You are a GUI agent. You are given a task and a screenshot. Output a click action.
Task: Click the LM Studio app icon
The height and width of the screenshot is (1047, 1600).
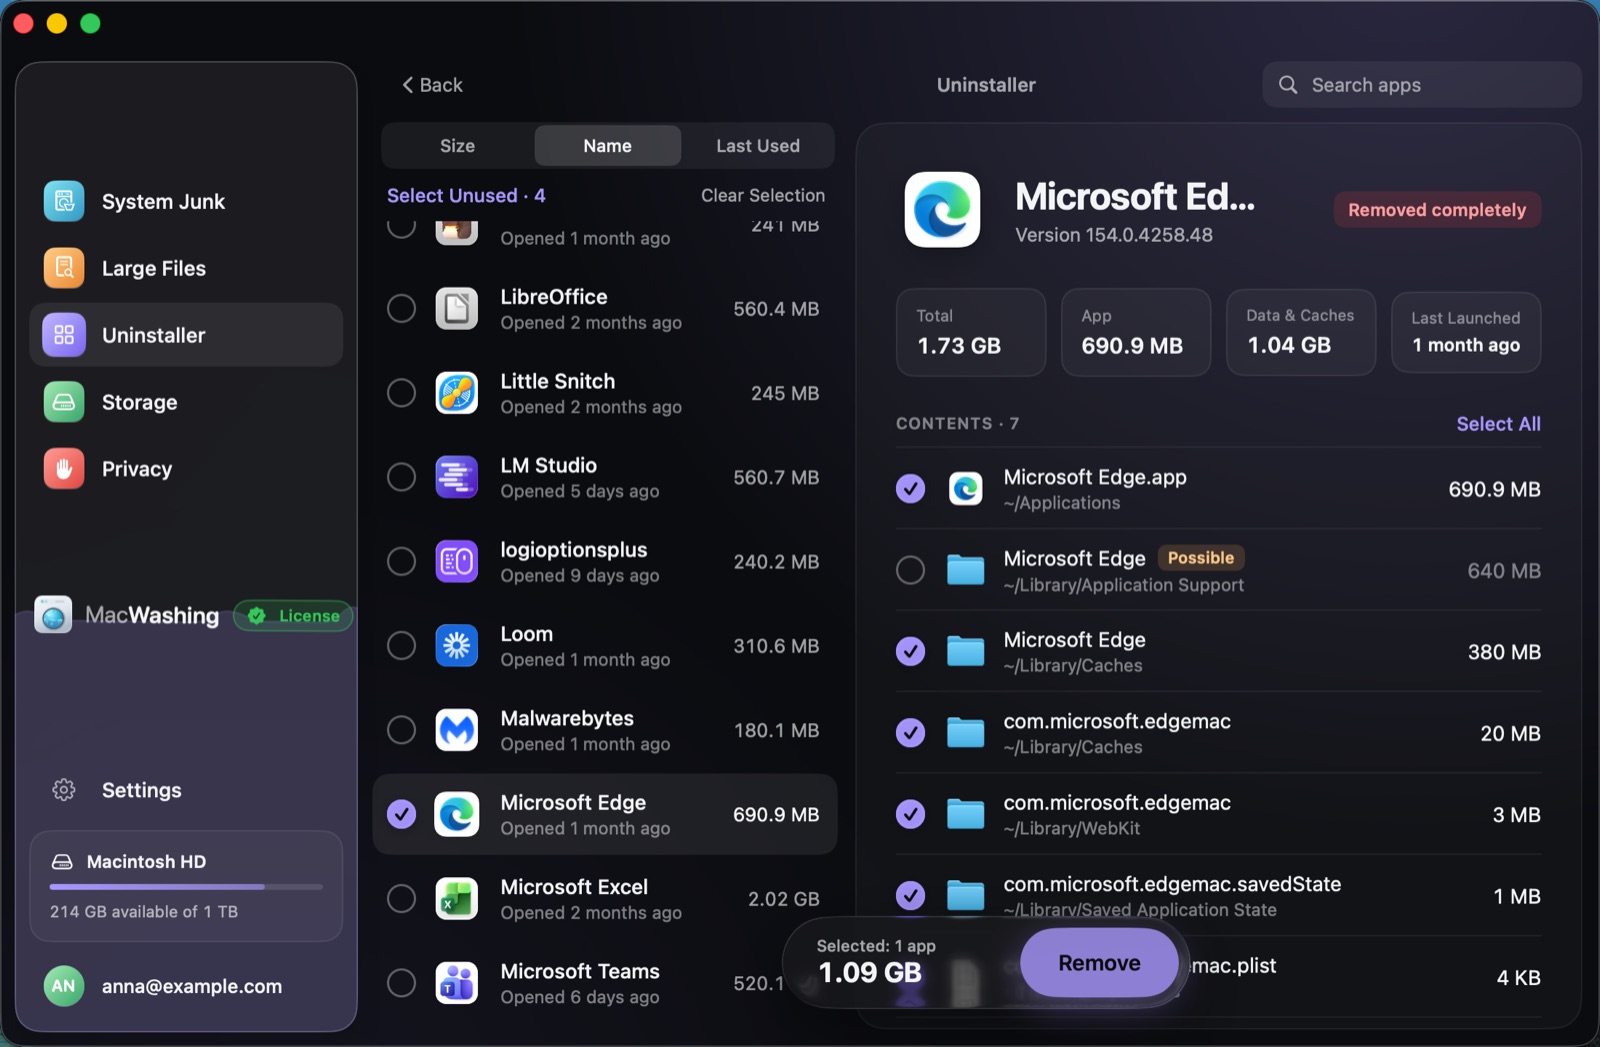pos(457,477)
